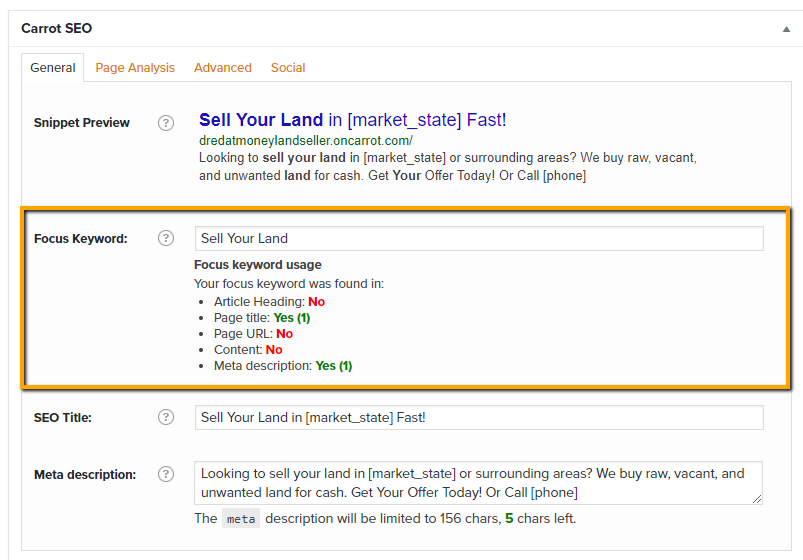
Task: Click the Carrot SEO panel heading
Action: (x=56, y=28)
